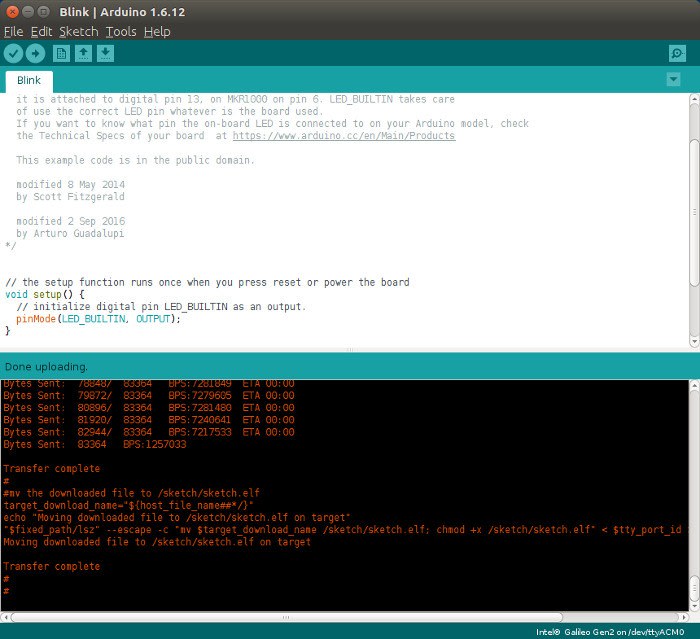
Task: Click the '// the setup function runs once' comment
Action: coord(207,282)
